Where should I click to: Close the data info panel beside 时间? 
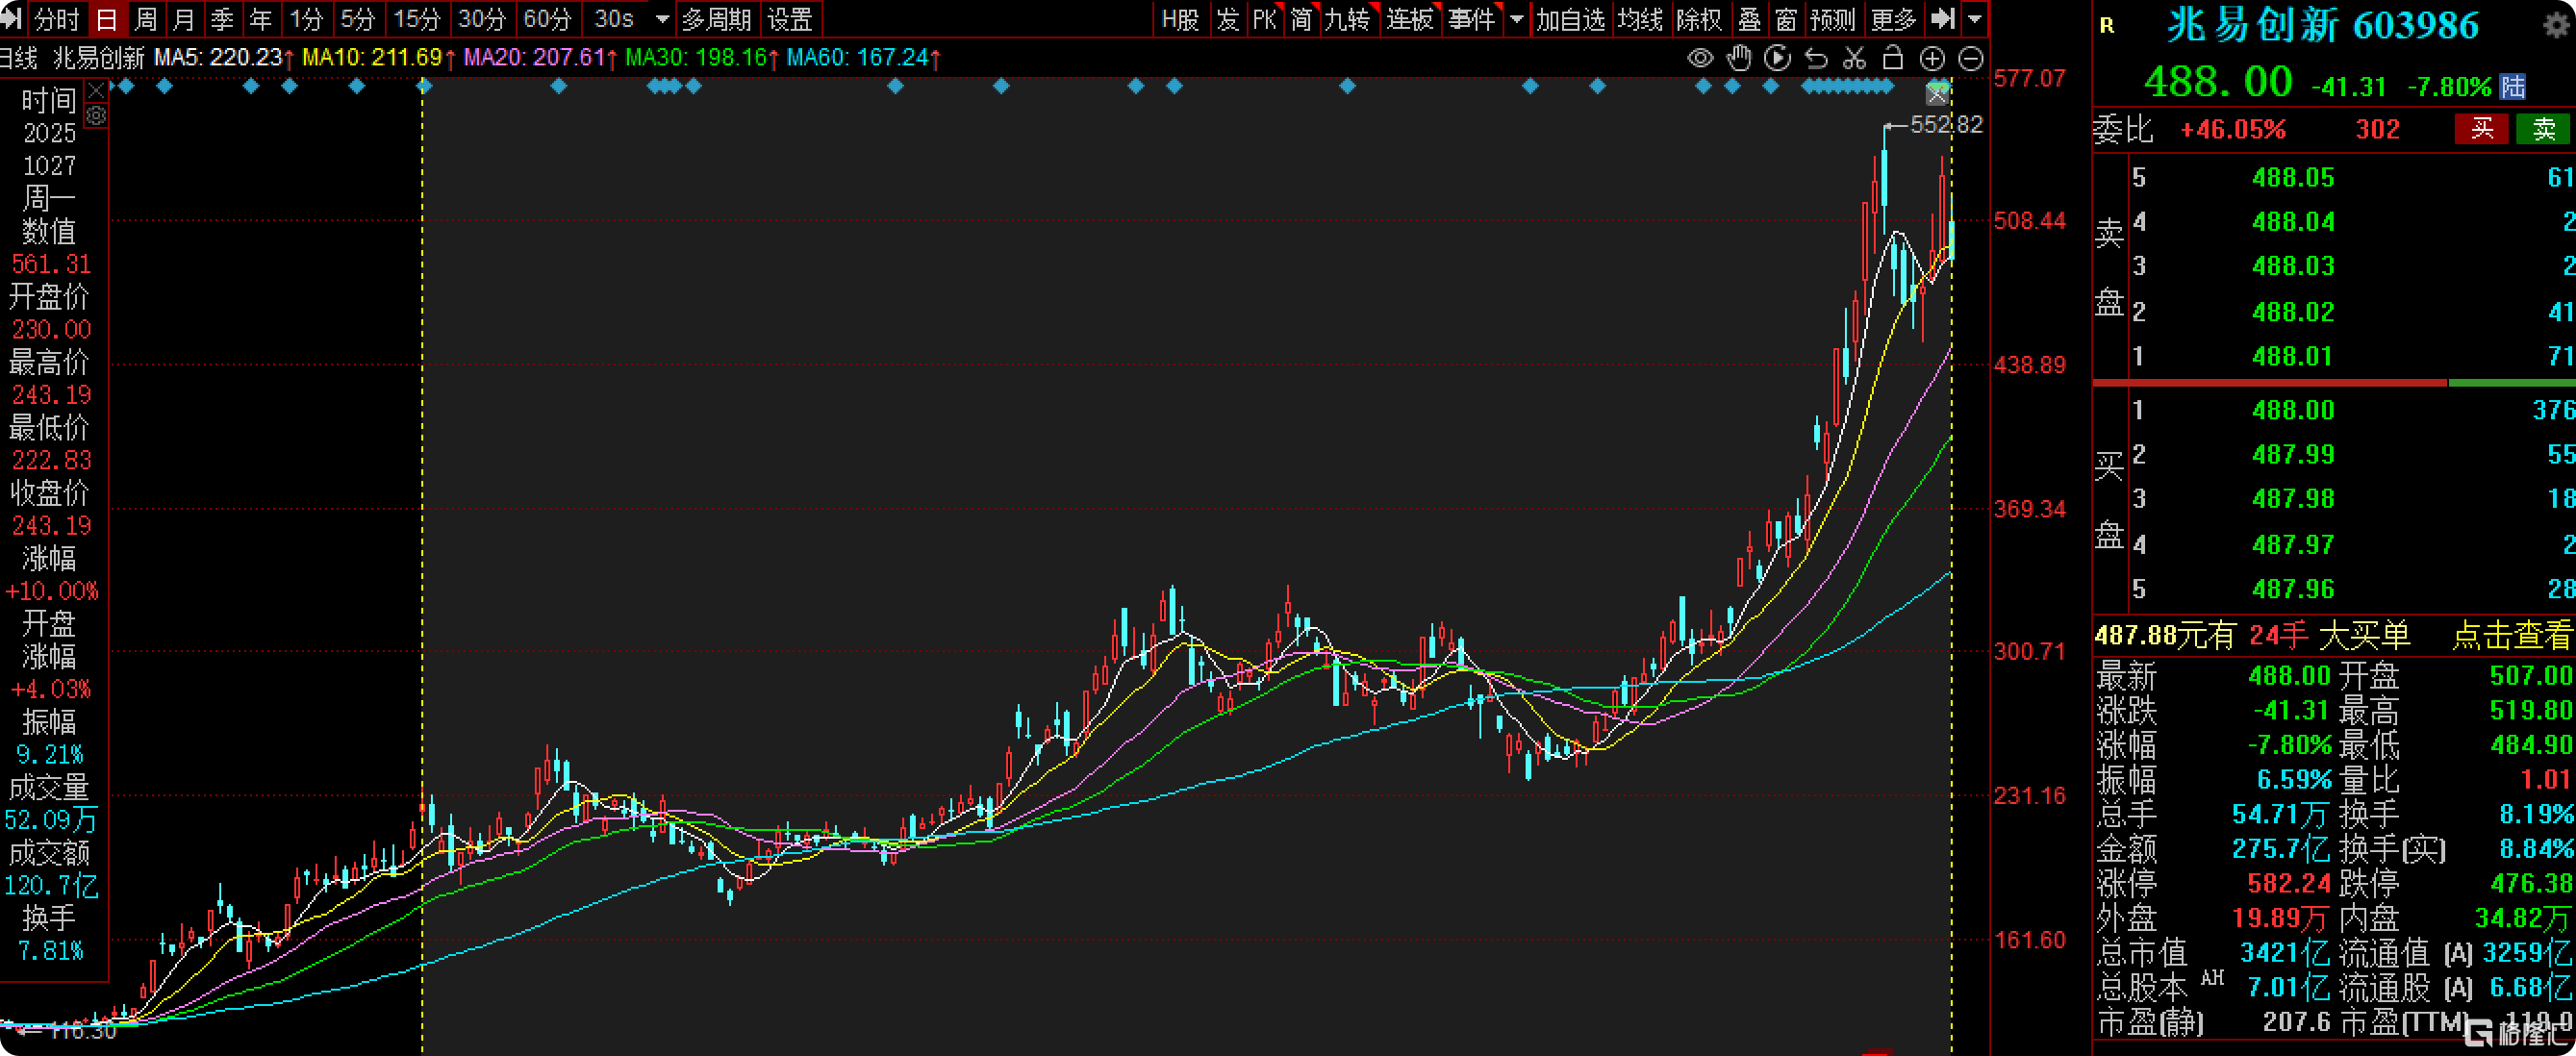tap(96, 91)
